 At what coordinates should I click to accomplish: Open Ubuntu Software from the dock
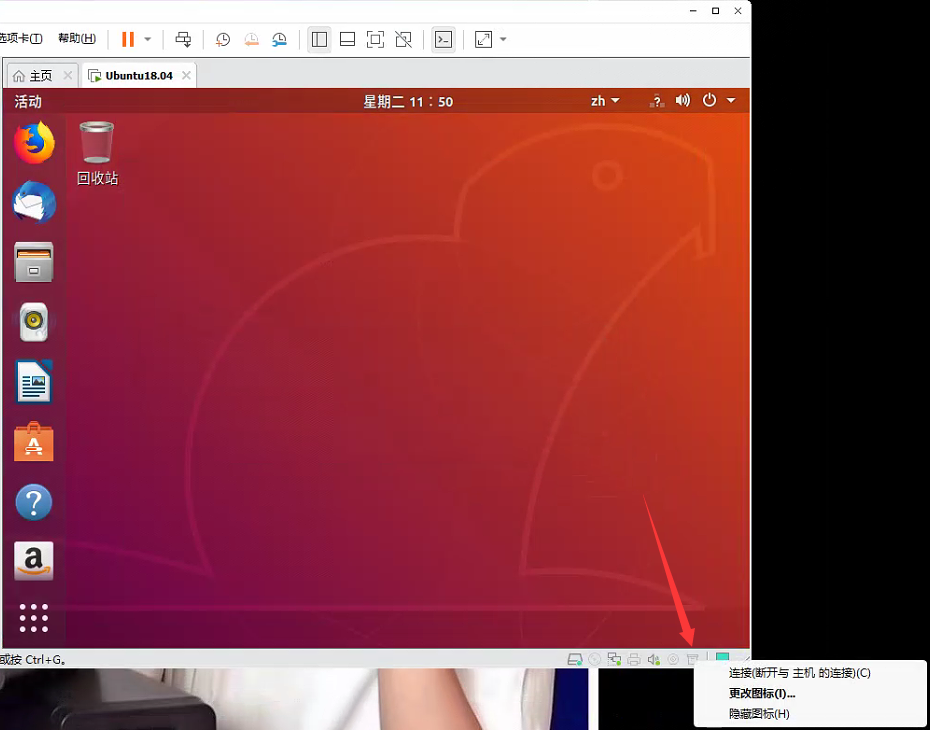pos(34,442)
